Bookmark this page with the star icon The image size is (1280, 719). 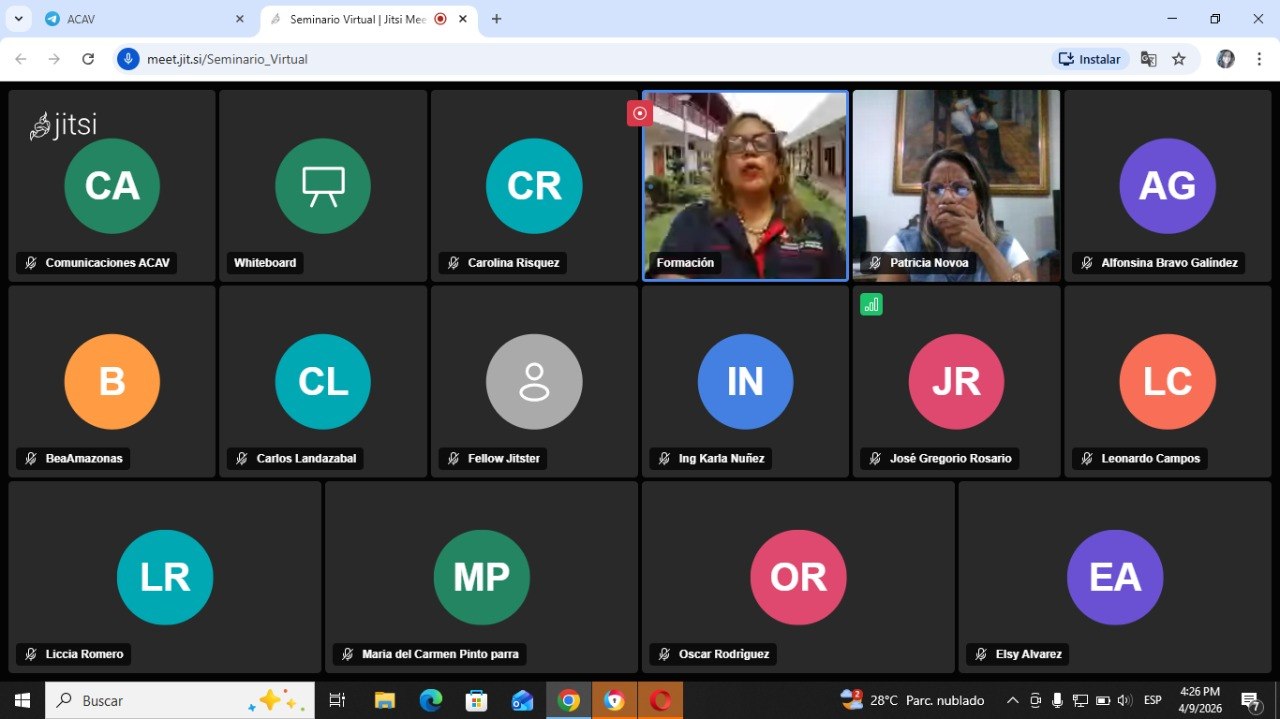(1179, 59)
